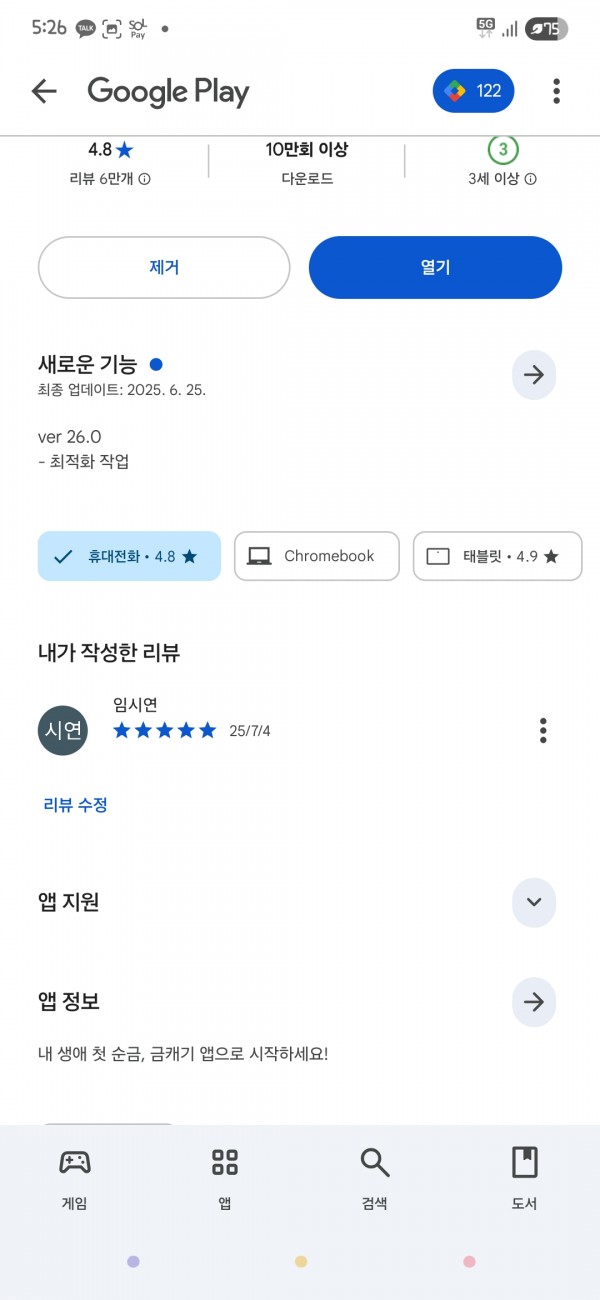Tap the five-star rating on my review
The width and height of the screenshot is (600, 1300).
pos(165,730)
